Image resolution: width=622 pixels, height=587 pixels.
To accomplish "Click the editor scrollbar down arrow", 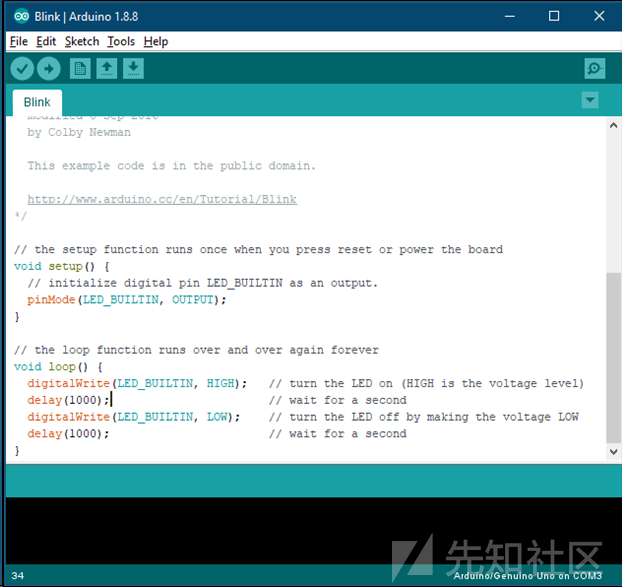I will click(613, 452).
